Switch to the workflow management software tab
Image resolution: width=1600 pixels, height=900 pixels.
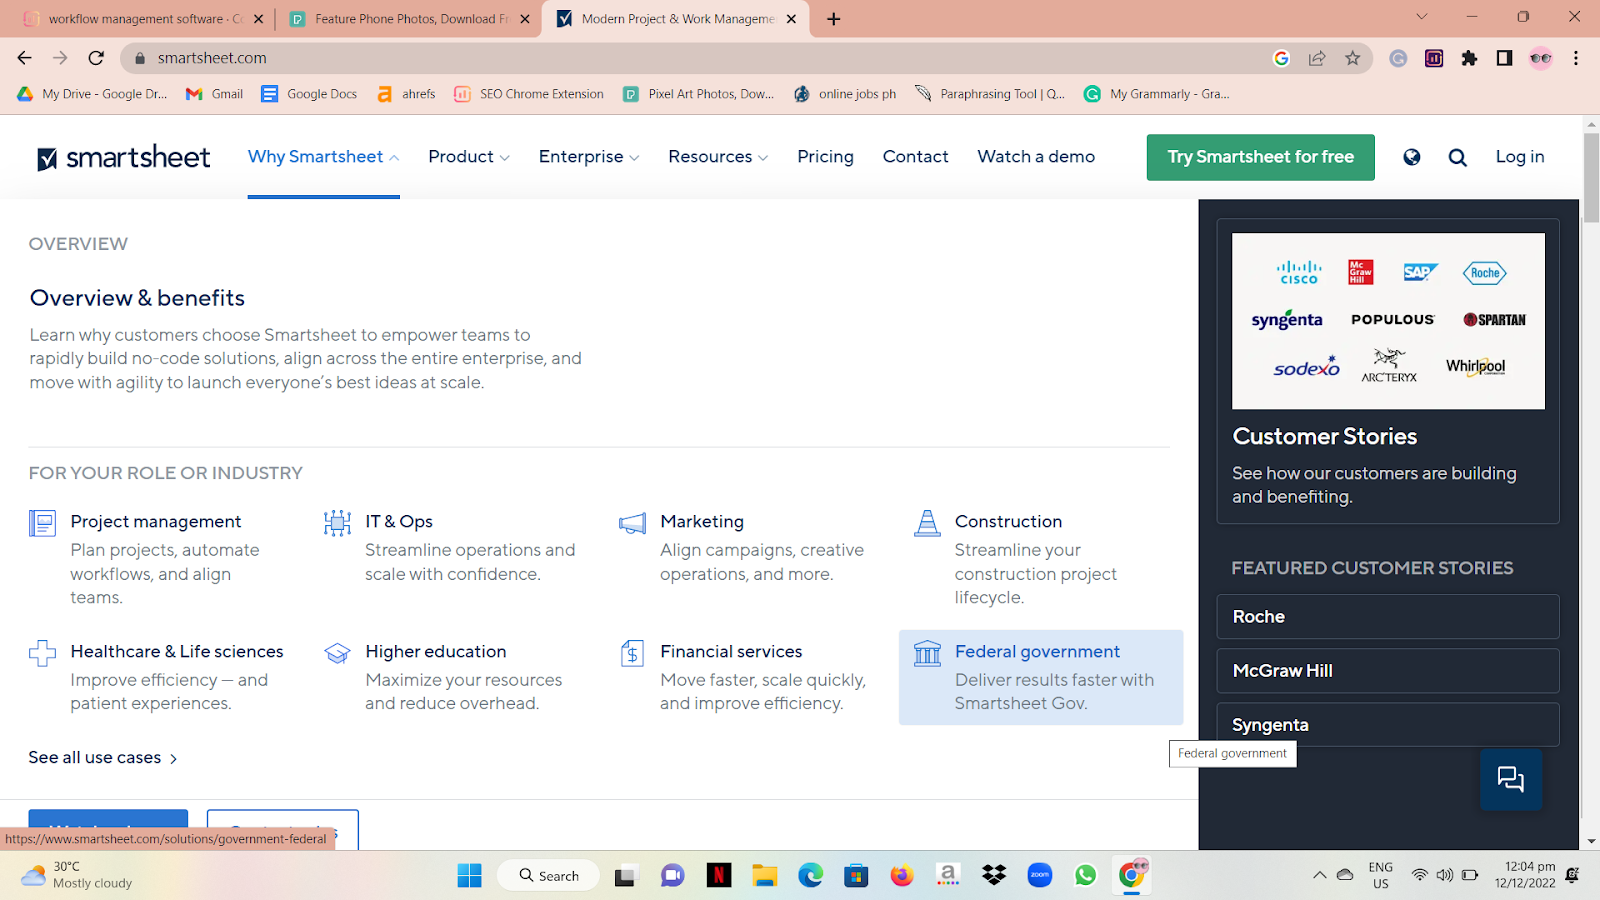[x=145, y=19]
